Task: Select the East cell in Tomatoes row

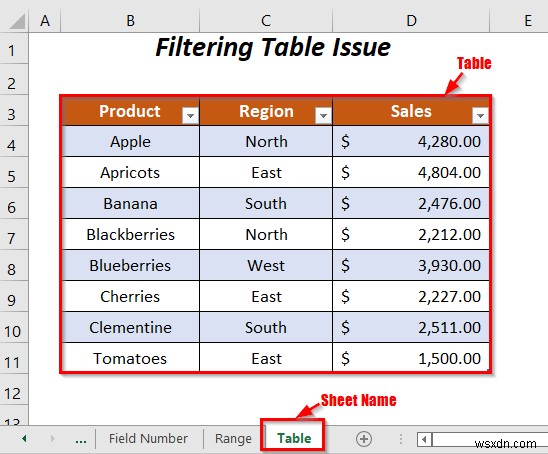Action: (x=266, y=358)
